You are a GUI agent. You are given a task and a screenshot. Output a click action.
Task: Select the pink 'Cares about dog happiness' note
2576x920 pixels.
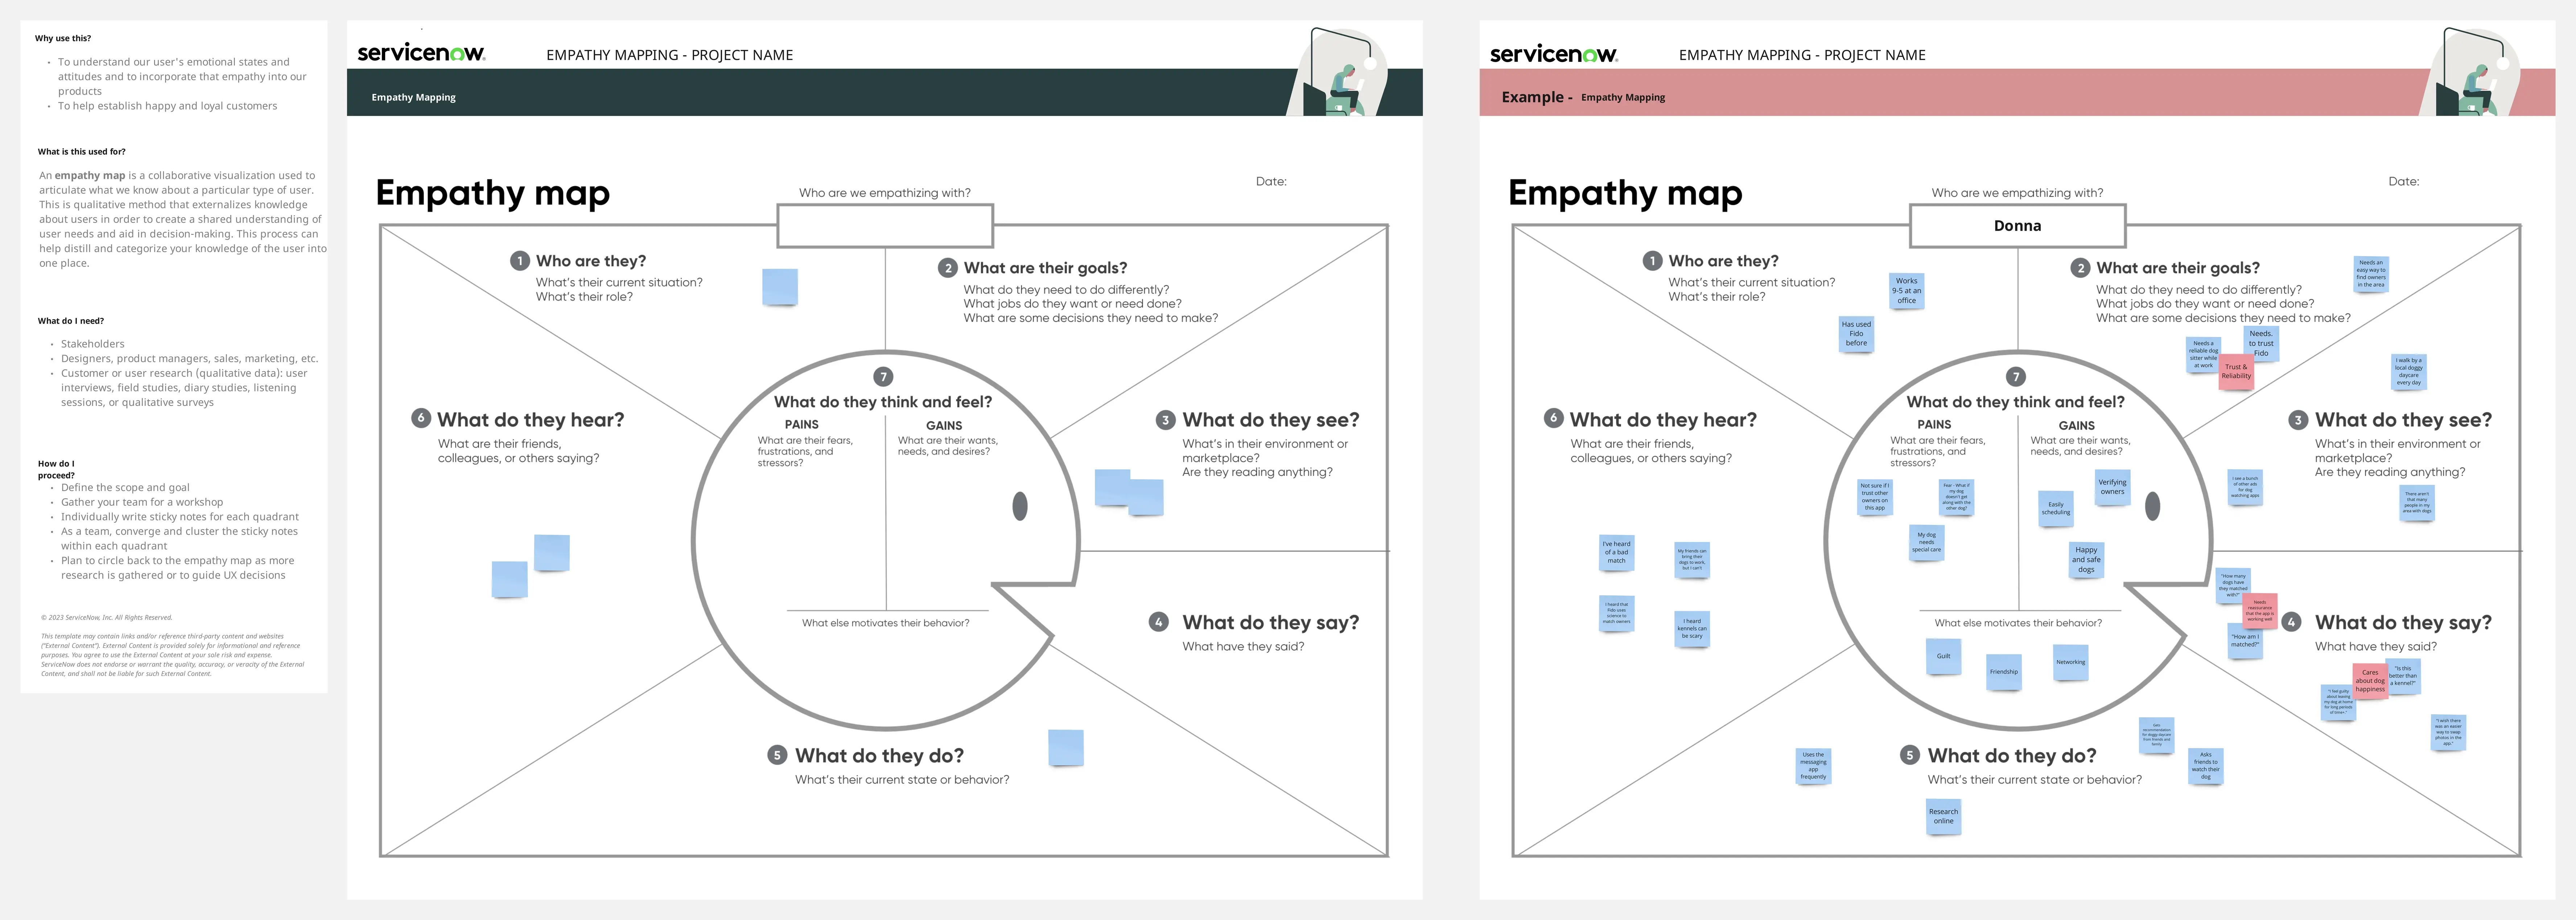[2369, 681]
